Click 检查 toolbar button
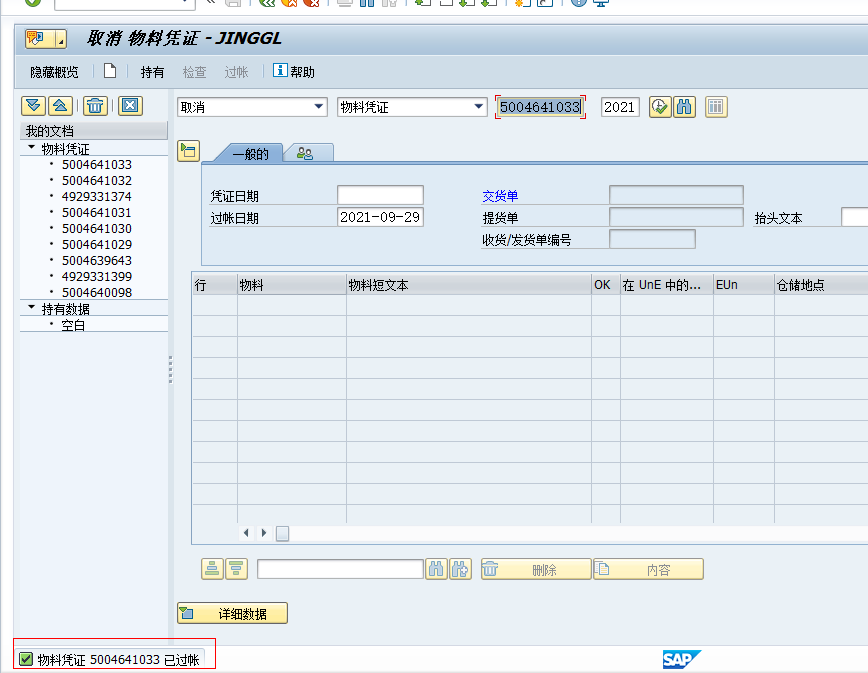This screenshot has height=673, width=868. pos(194,72)
